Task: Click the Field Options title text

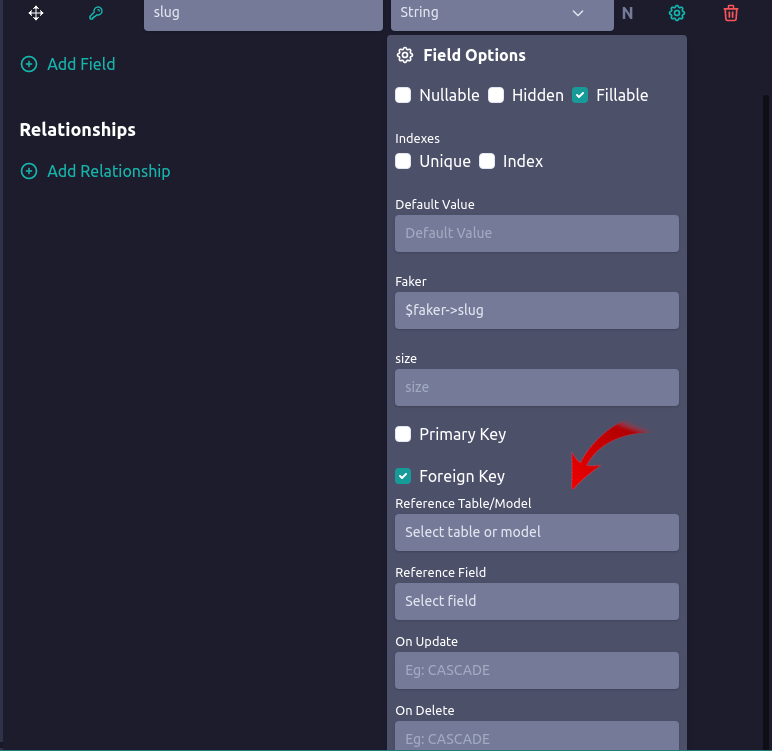Action: 474,55
